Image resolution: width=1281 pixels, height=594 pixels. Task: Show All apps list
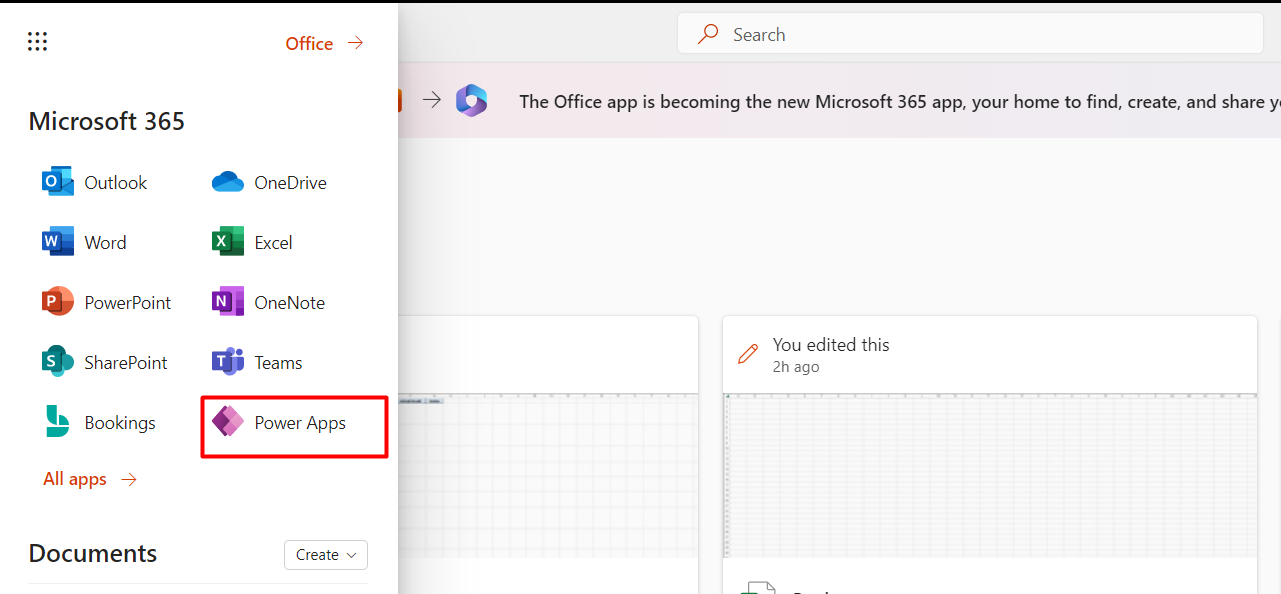tap(90, 479)
